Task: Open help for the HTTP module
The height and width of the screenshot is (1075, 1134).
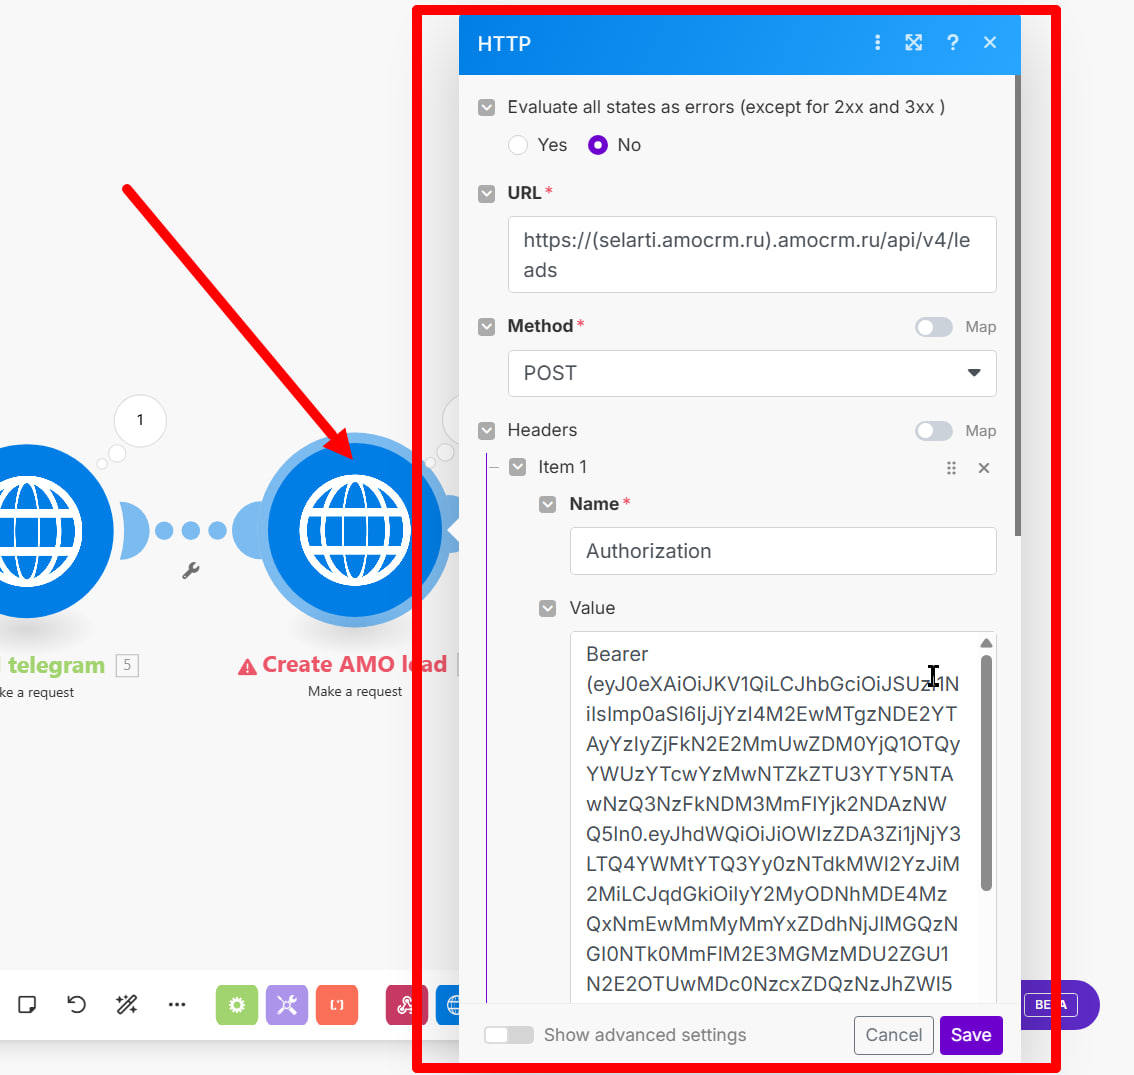Action: pos(952,43)
